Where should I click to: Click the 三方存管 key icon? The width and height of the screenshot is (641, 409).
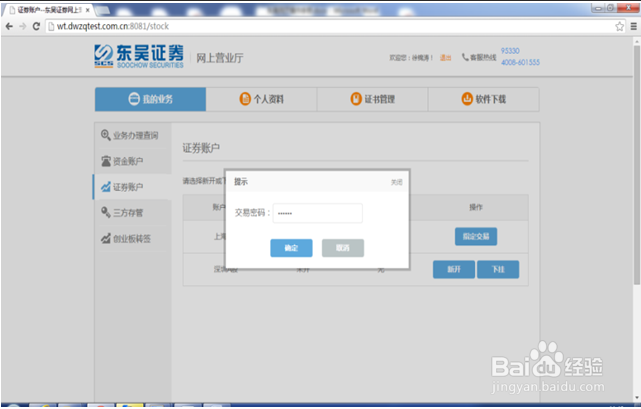tap(106, 212)
